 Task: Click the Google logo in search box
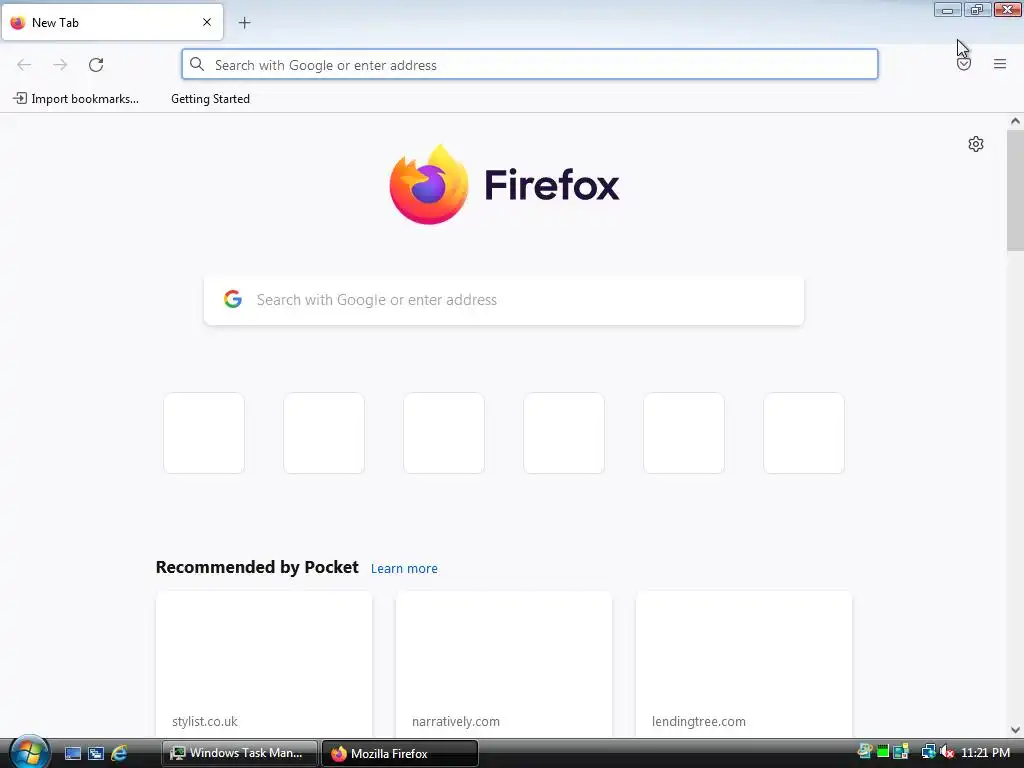point(233,299)
